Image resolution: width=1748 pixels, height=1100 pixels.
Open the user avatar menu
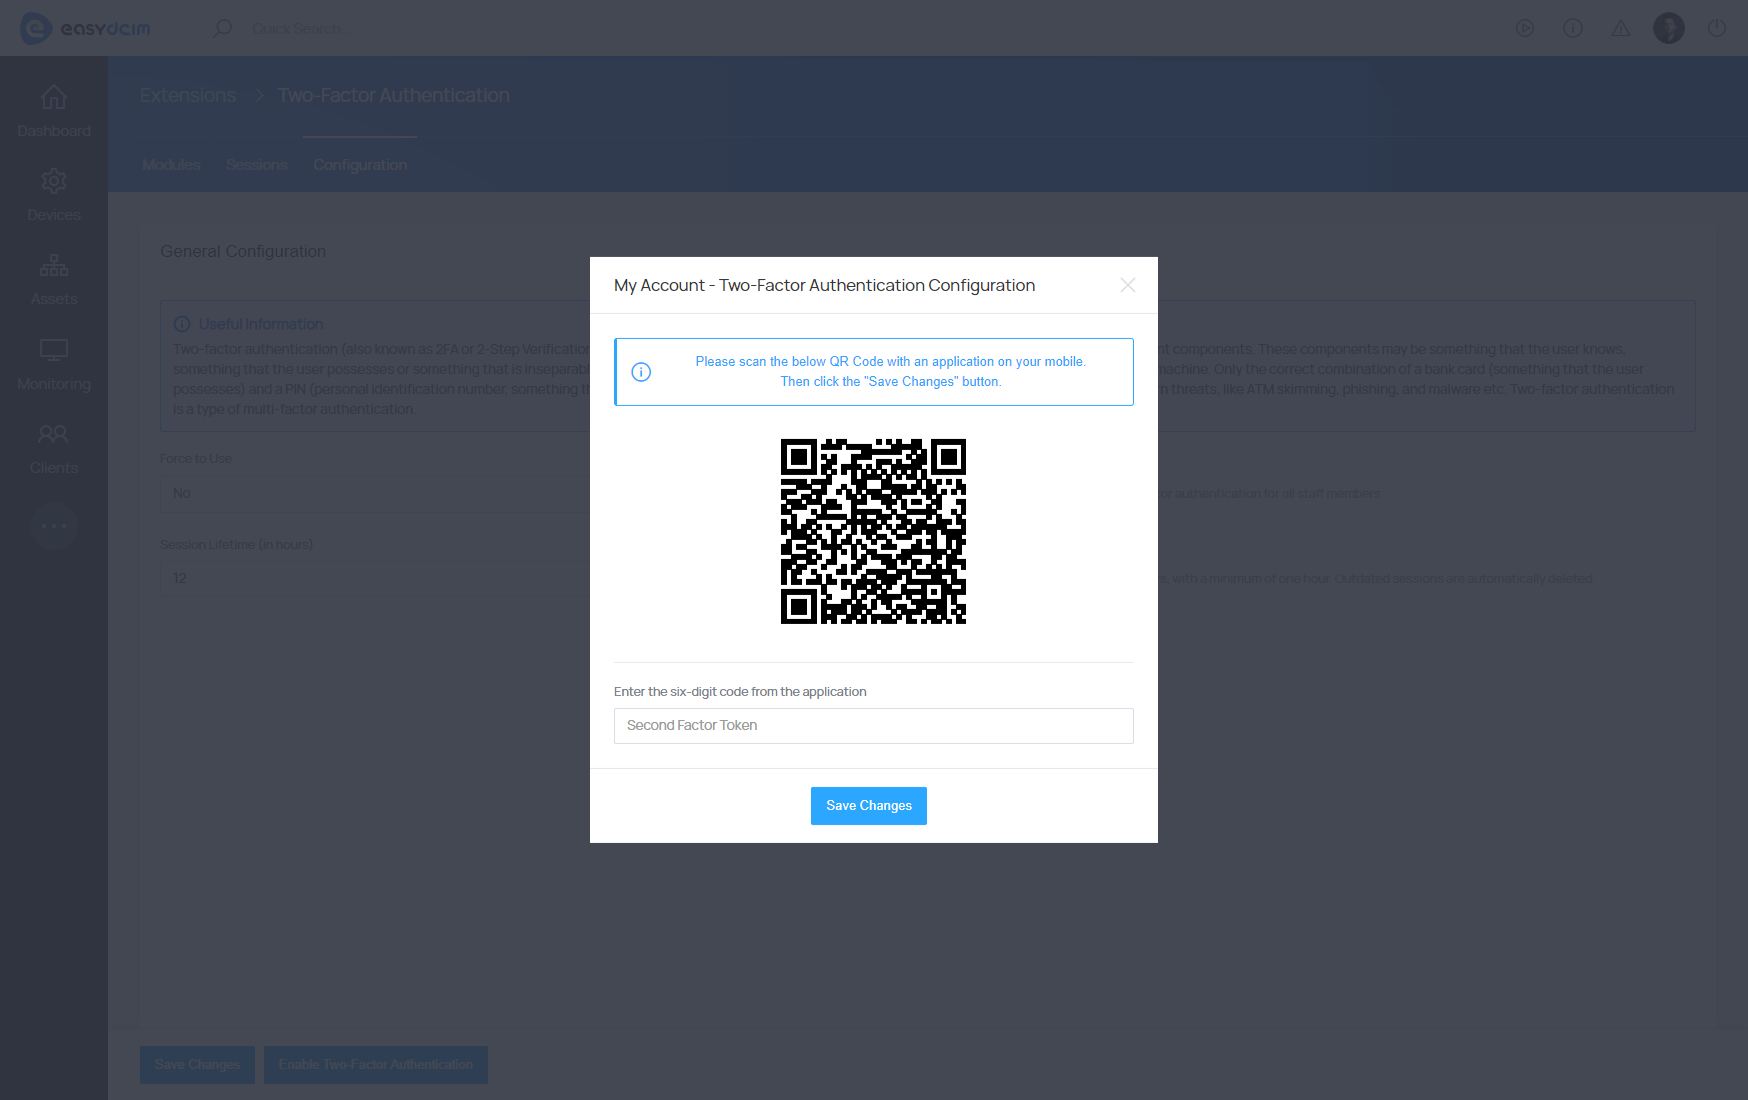[x=1669, y=28]
